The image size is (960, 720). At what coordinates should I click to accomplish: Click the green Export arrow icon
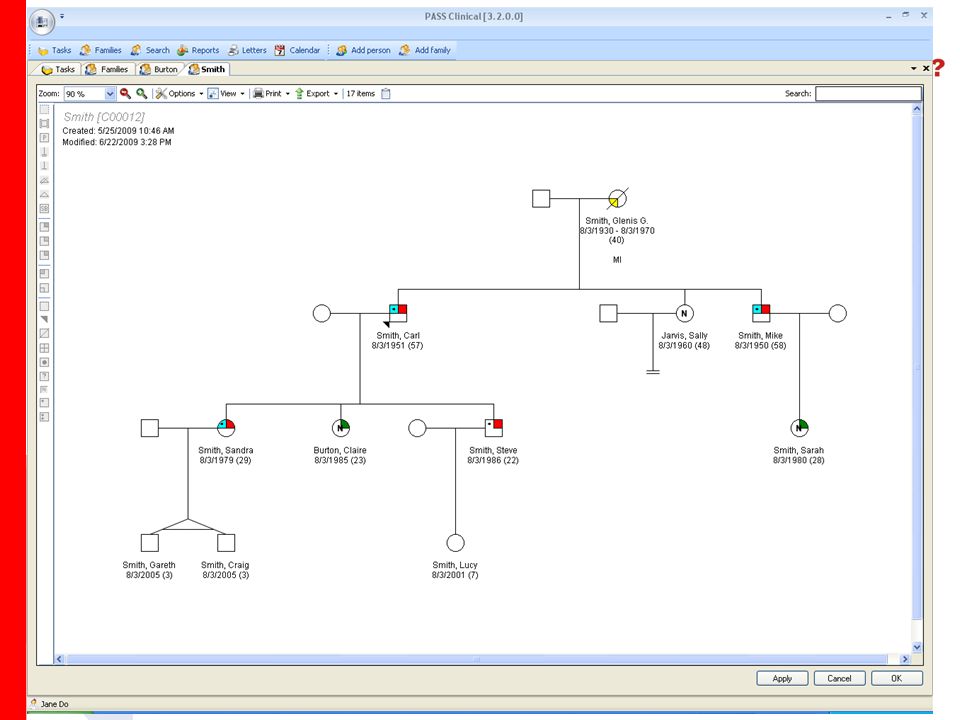pos(299,94)
